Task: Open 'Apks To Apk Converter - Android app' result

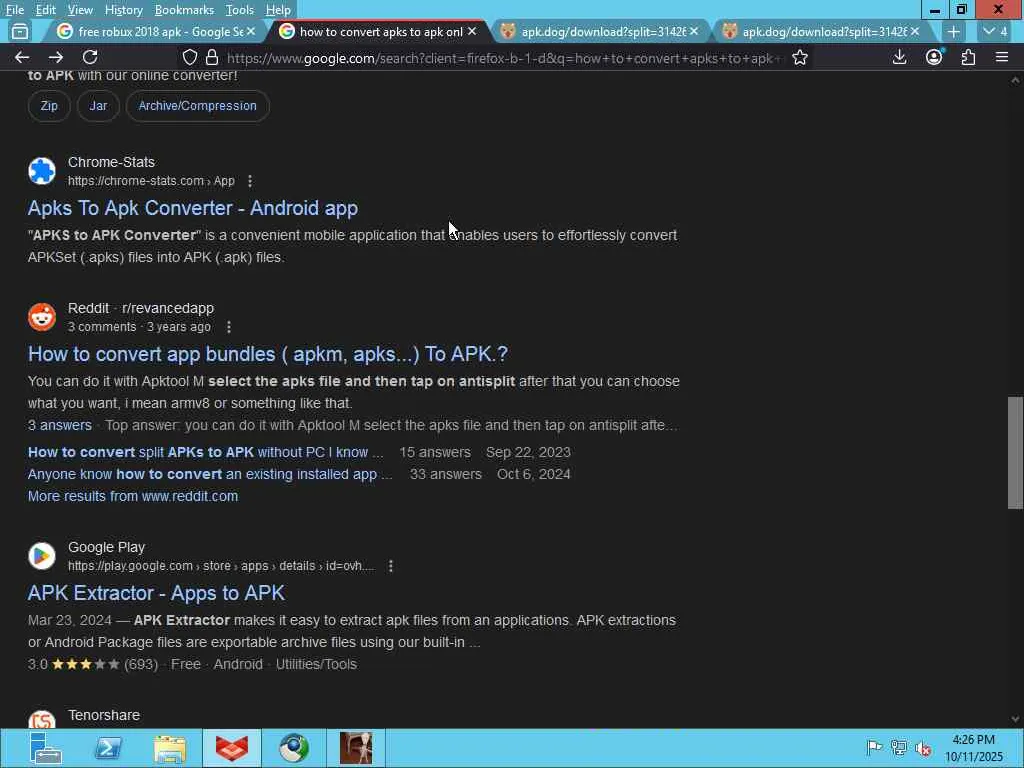Action: click(x=193, y=208)
